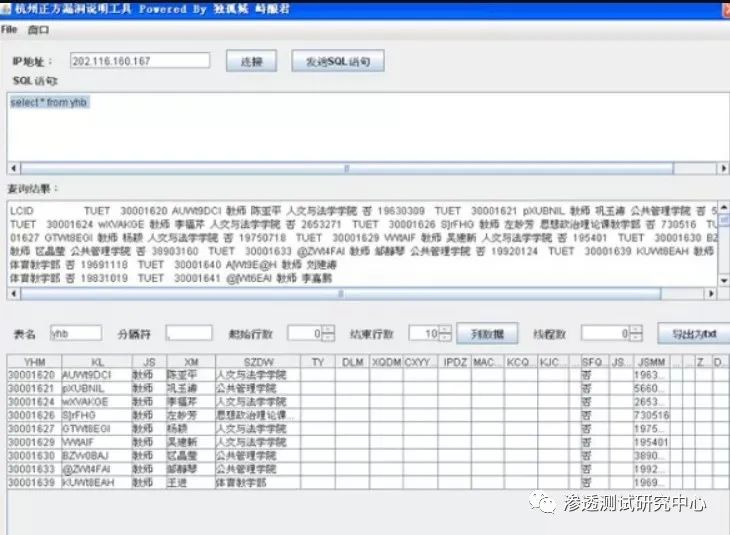Select table cell 30001633
Viewport: 730px width, 535px height.
point(34,469)
